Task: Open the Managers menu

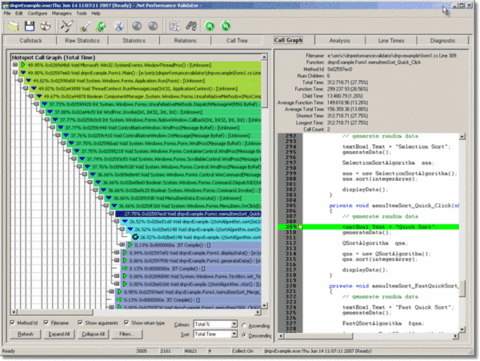Action: 61,13
